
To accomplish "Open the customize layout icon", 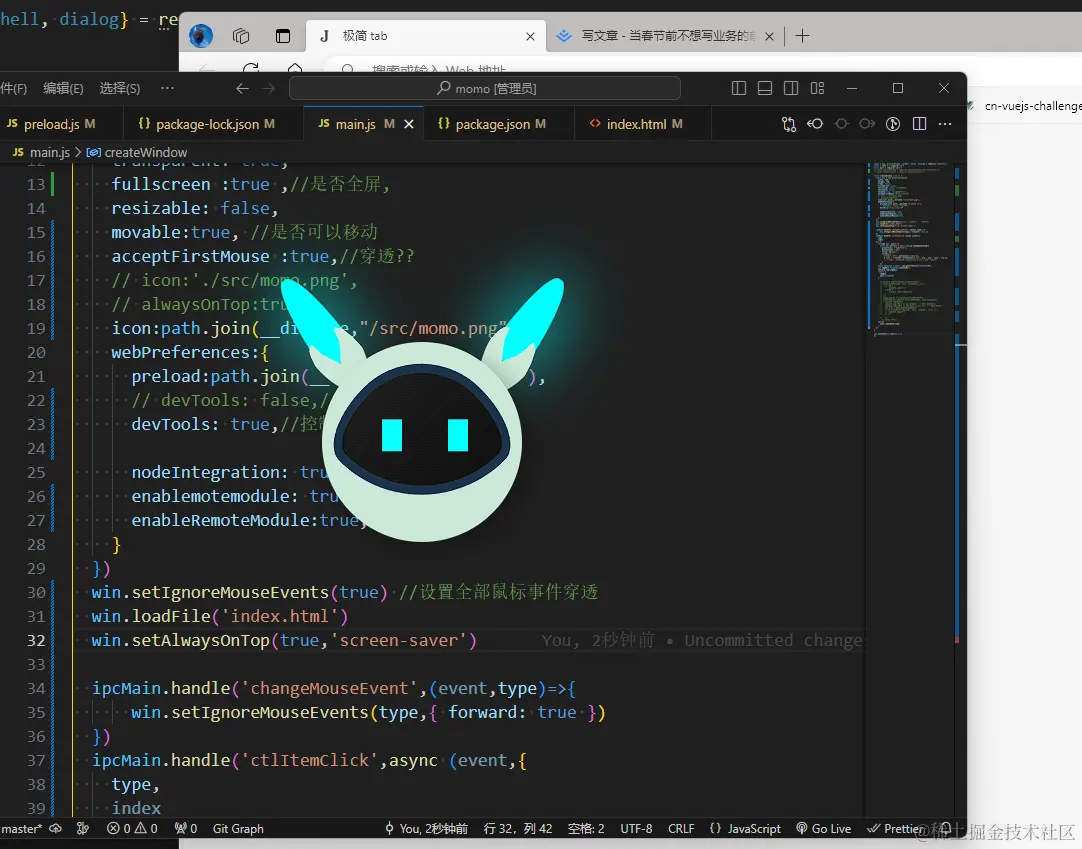I will pyautogui.click(x=817, y=88).
